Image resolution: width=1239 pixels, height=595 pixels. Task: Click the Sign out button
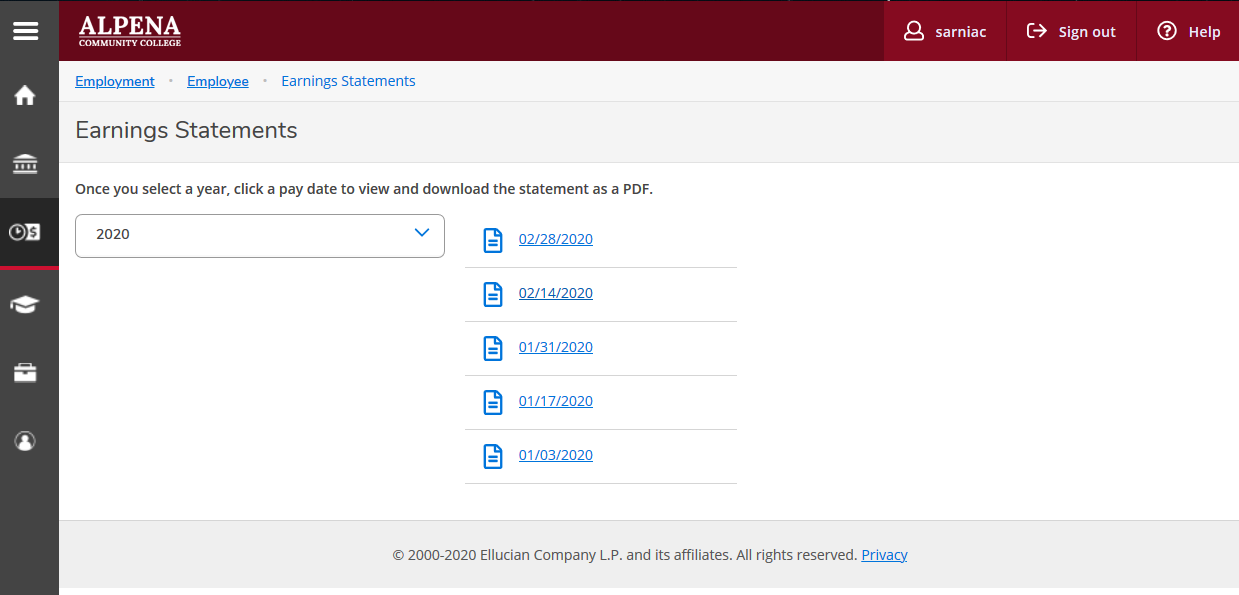1071,31
